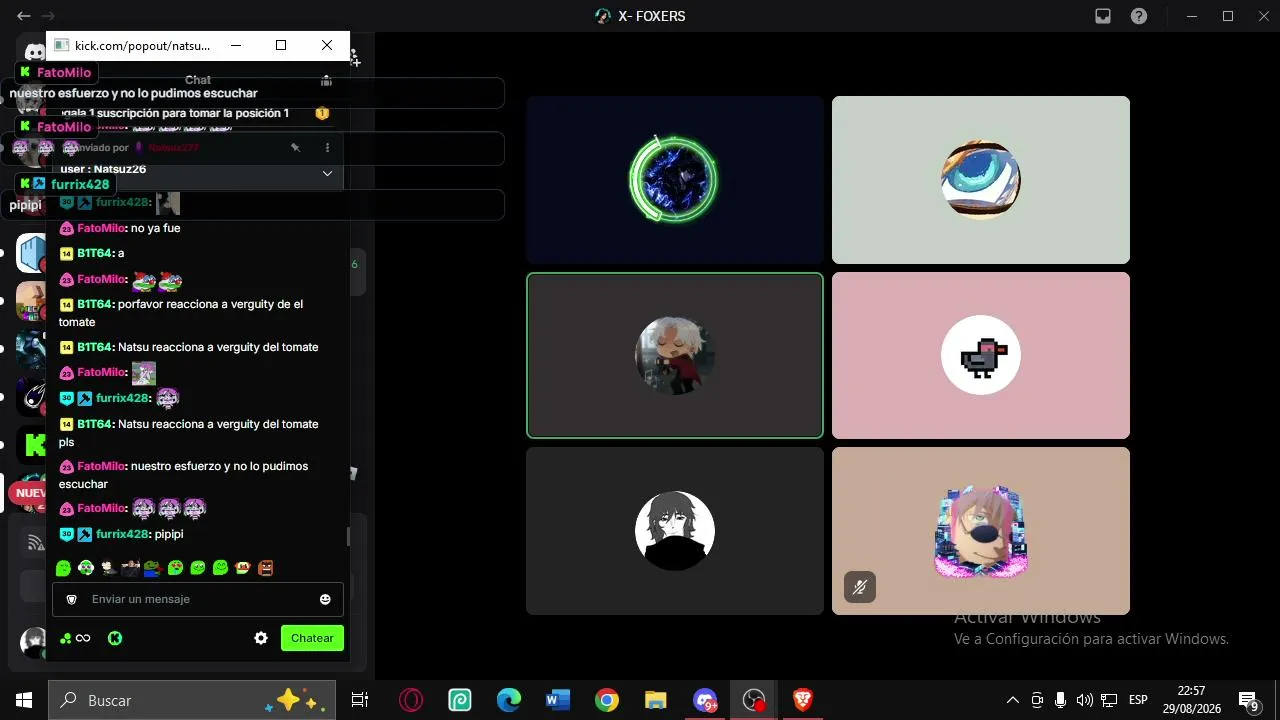
Task: Open the teal taskbar app icon beside Opera
Action: coord(460,700)
